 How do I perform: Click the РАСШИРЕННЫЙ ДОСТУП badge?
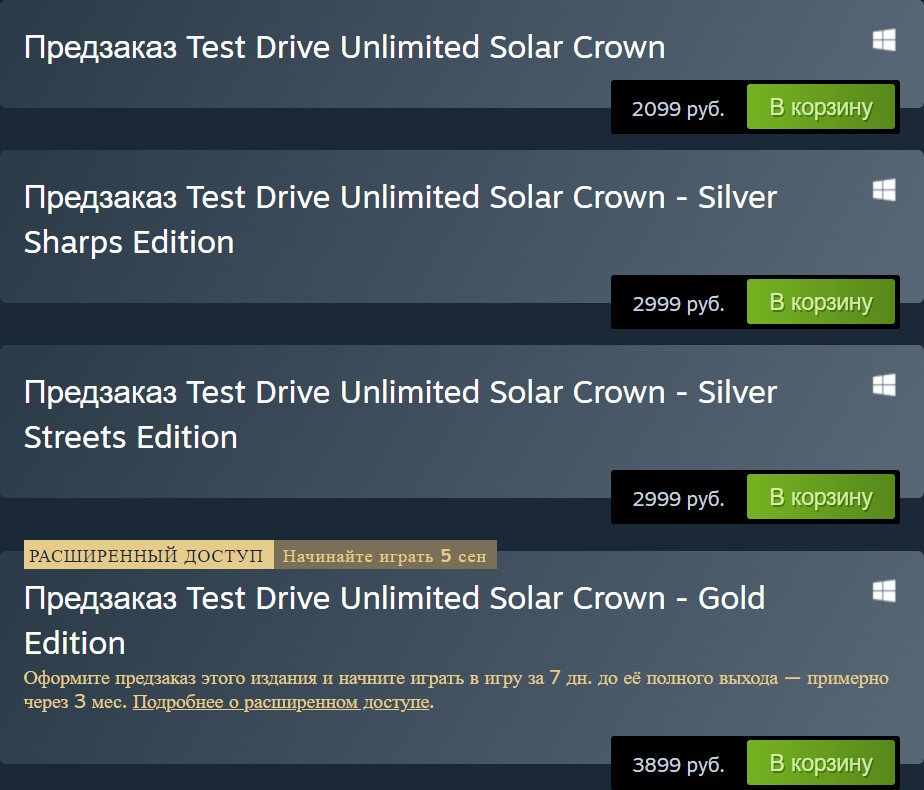coord(147,556)
